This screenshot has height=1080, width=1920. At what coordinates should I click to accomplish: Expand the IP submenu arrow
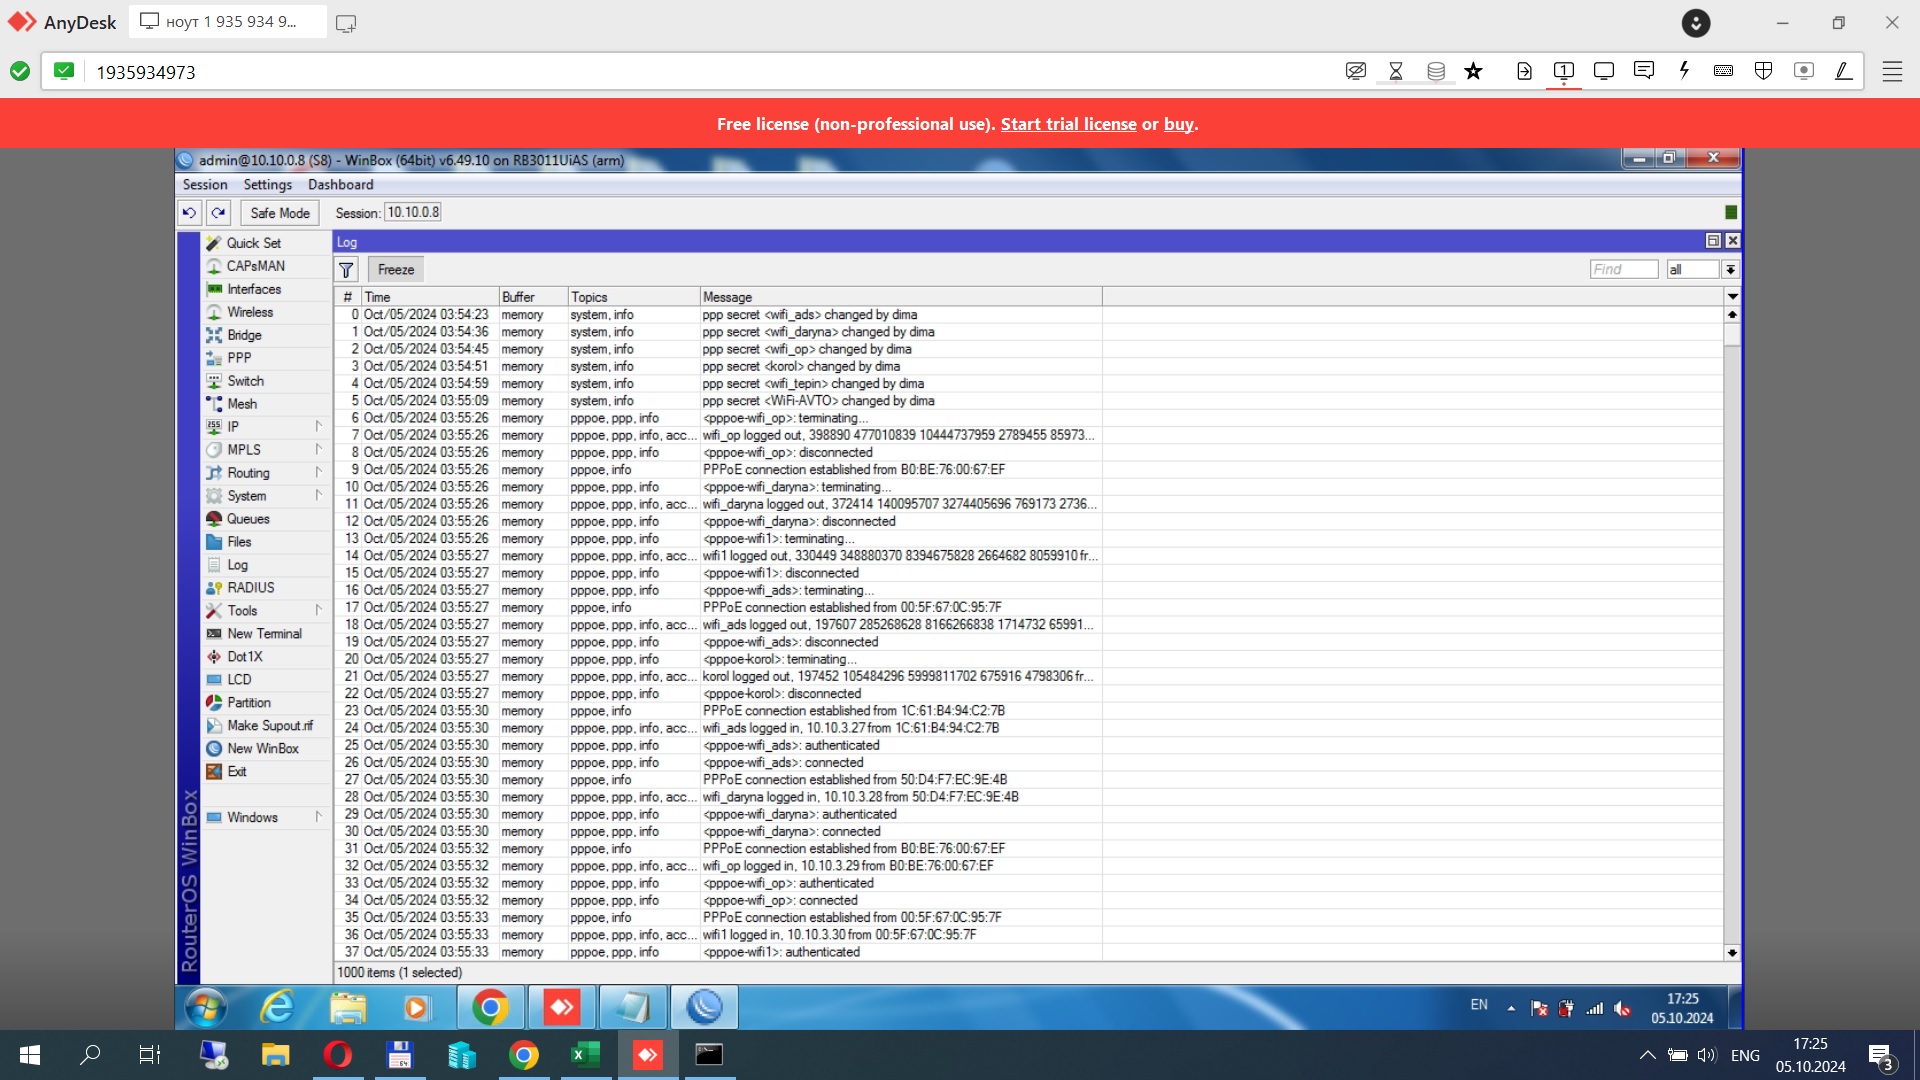(319, 426)
